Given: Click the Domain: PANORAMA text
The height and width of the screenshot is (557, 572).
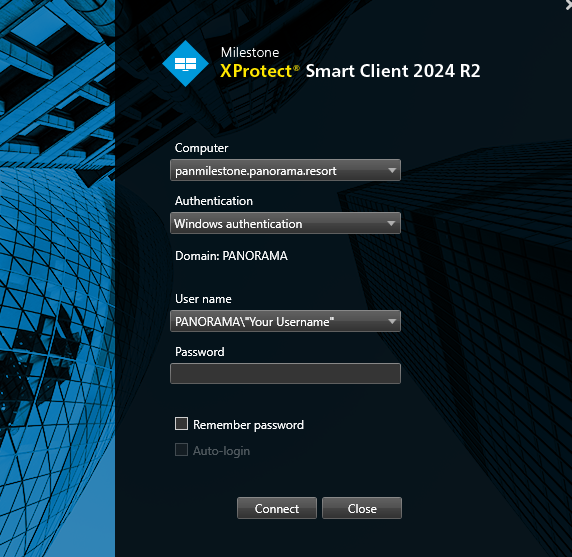Looking at the screenshot, I should point(231,256).
